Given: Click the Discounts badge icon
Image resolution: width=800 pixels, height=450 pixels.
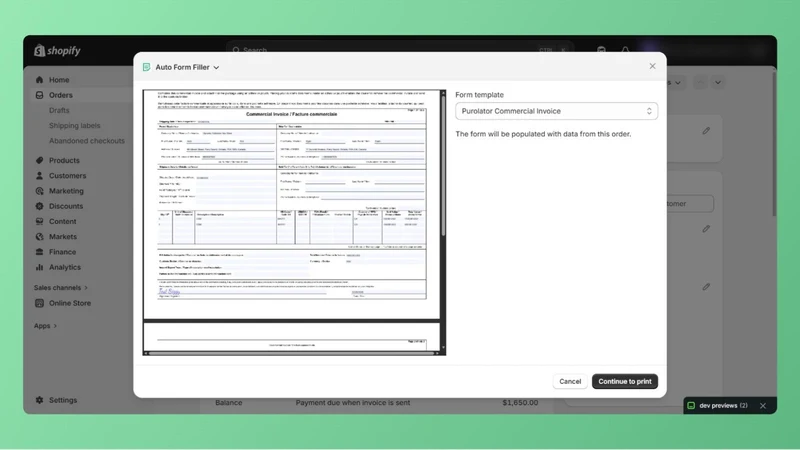Looking at the screenshot, I should (39, 206).
